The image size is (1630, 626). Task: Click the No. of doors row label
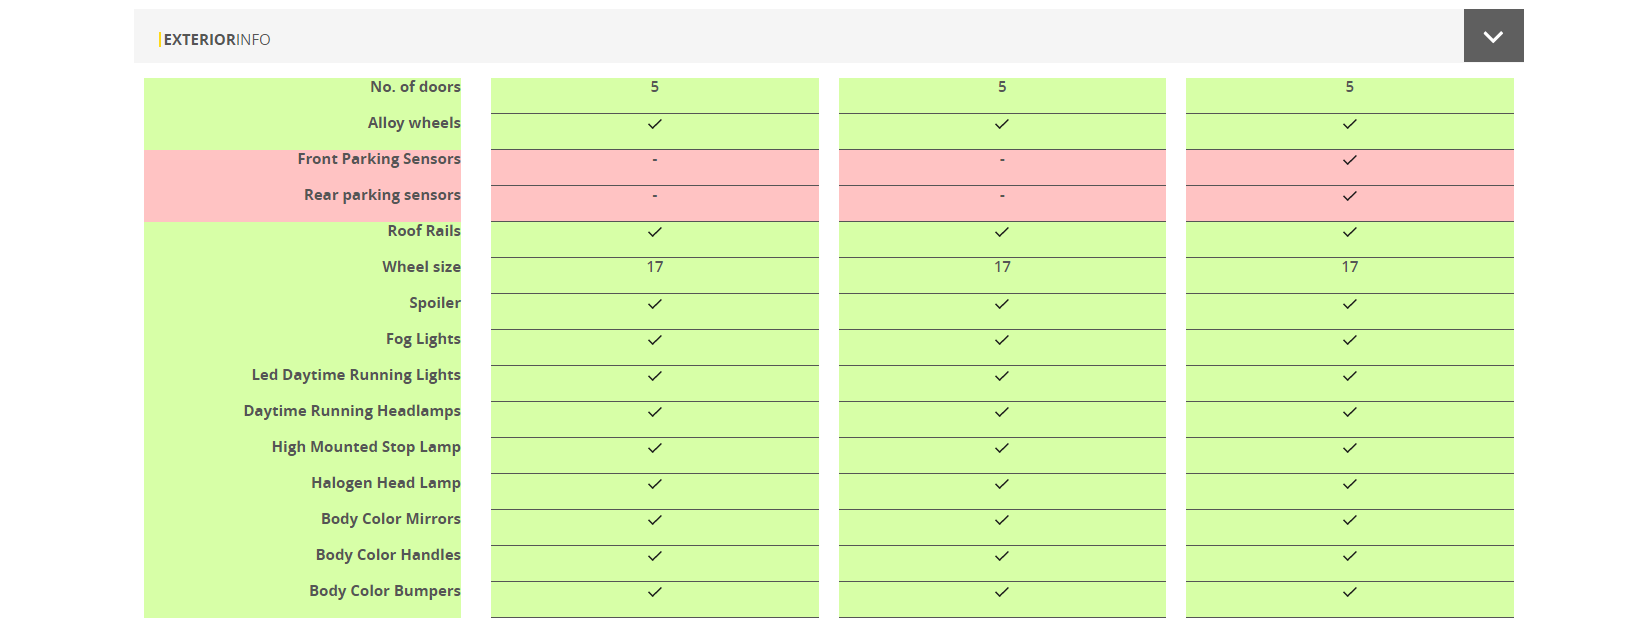415,87
